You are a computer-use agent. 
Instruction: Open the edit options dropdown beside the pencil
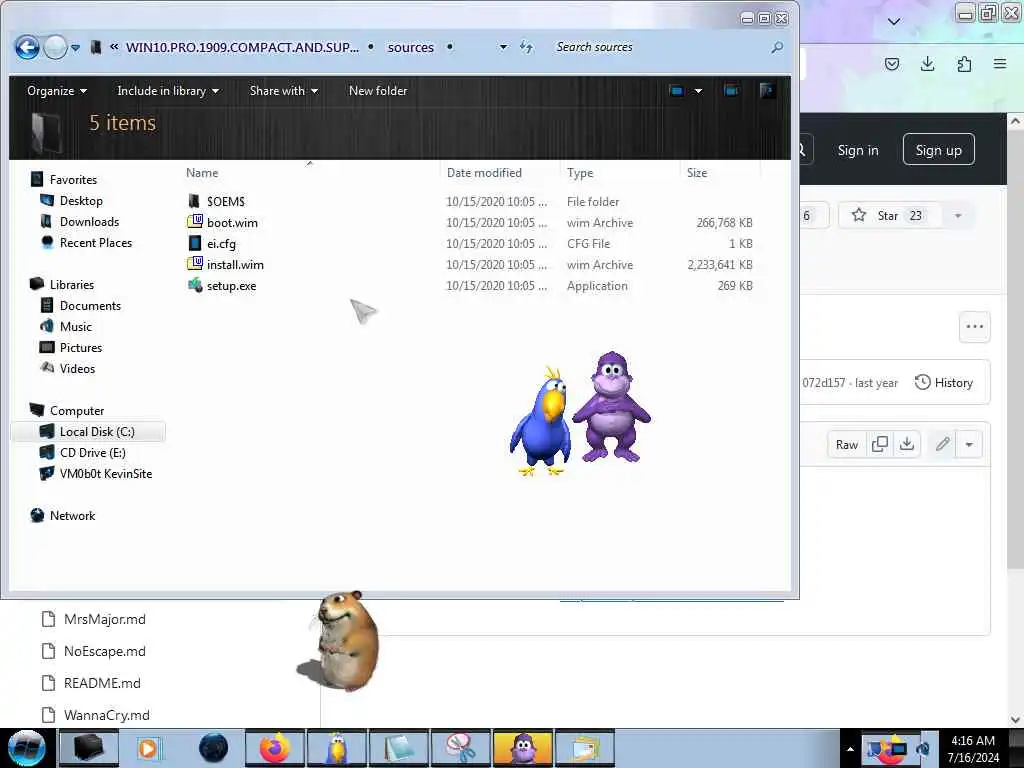(x=969, y=445)
